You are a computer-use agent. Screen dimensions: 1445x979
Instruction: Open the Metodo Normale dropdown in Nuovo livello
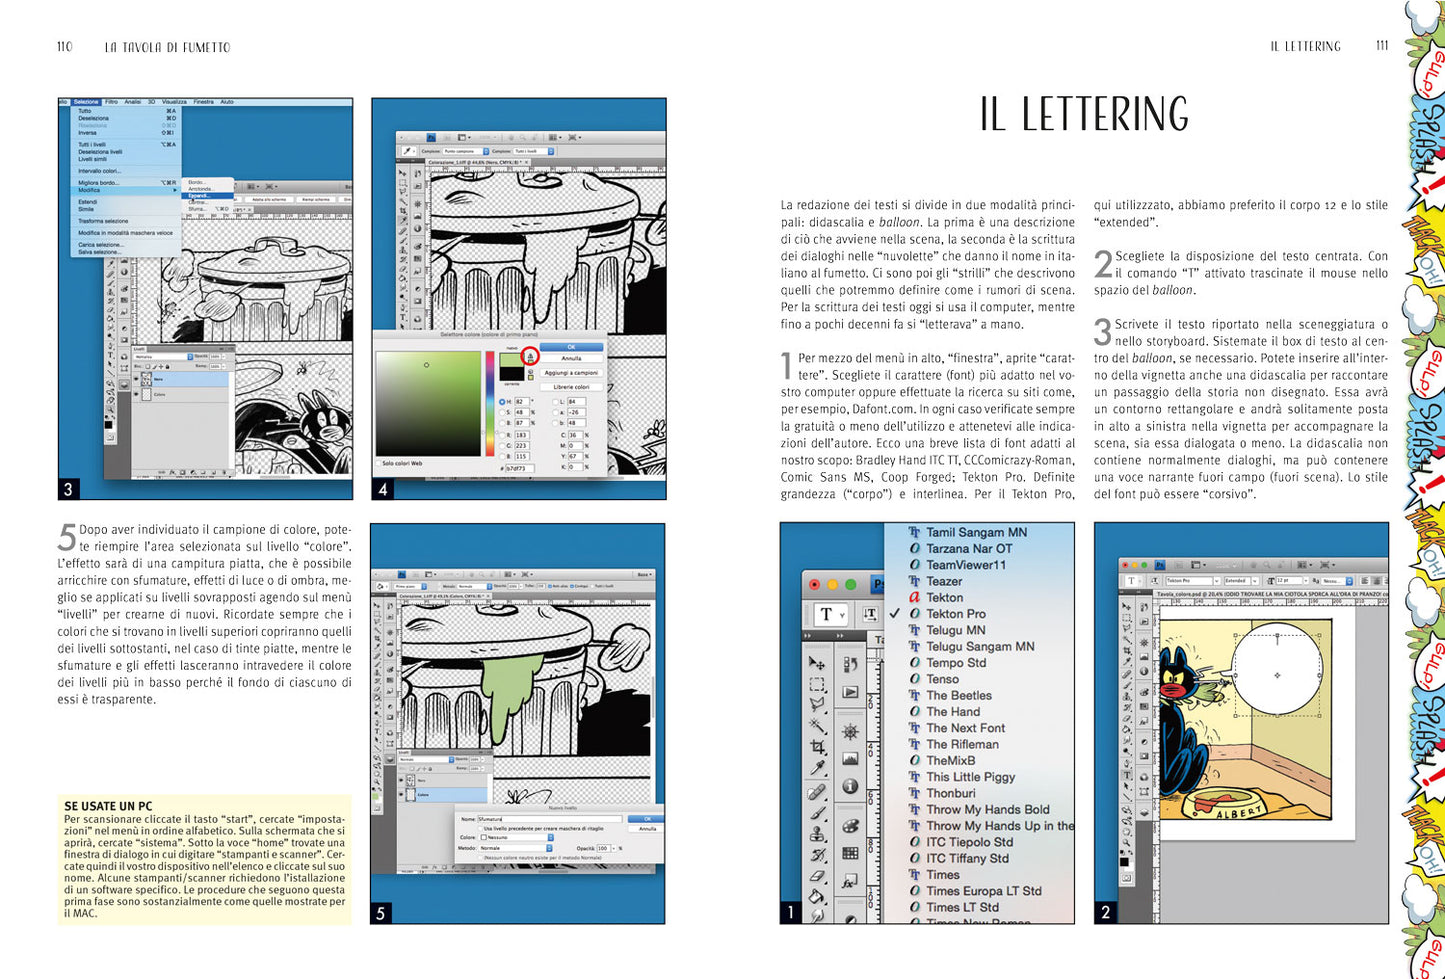[515, 848]
